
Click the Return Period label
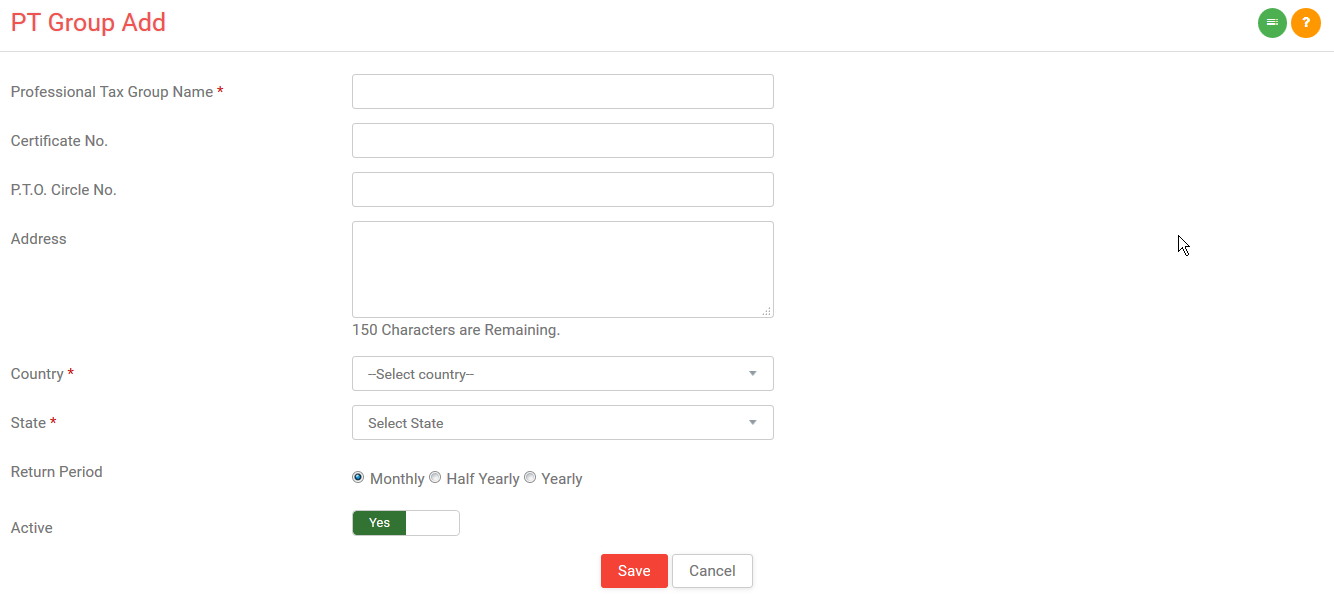(57, 472)
